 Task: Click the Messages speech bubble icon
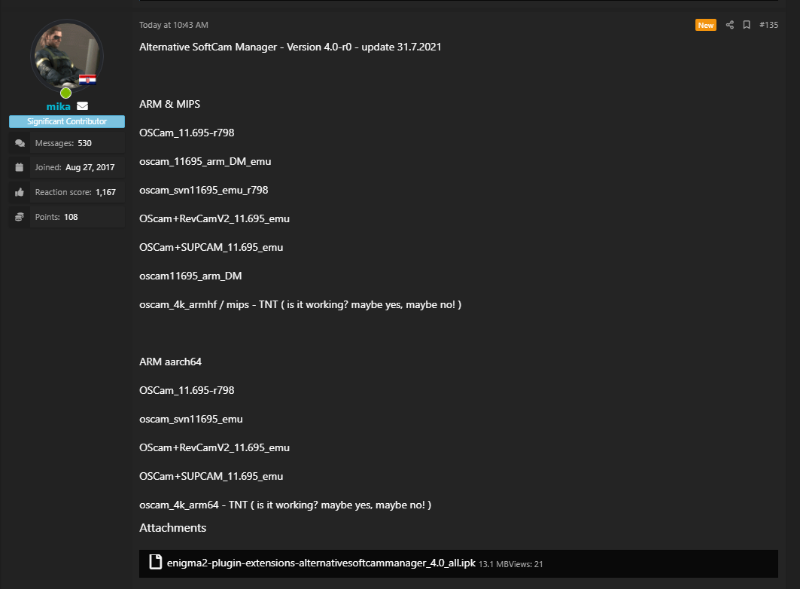pos(20,143)
